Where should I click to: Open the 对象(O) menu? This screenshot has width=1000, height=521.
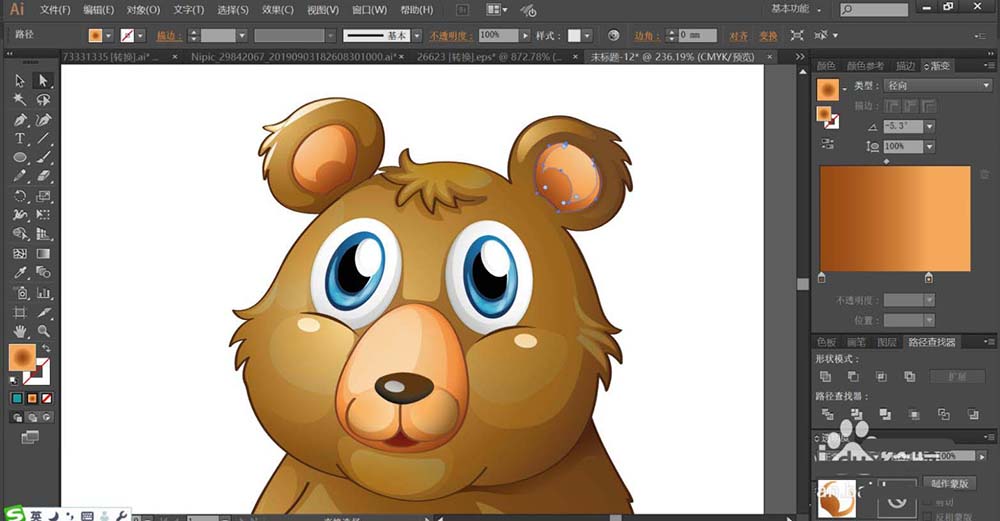pos(143,10)
